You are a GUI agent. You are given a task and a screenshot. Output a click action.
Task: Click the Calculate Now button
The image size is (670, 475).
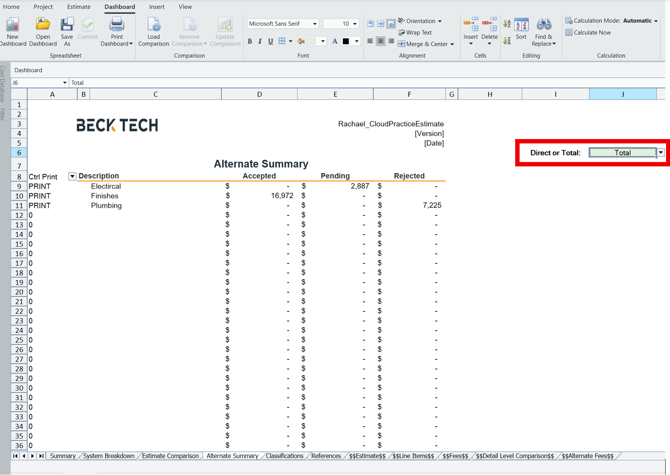pos(591,32)
